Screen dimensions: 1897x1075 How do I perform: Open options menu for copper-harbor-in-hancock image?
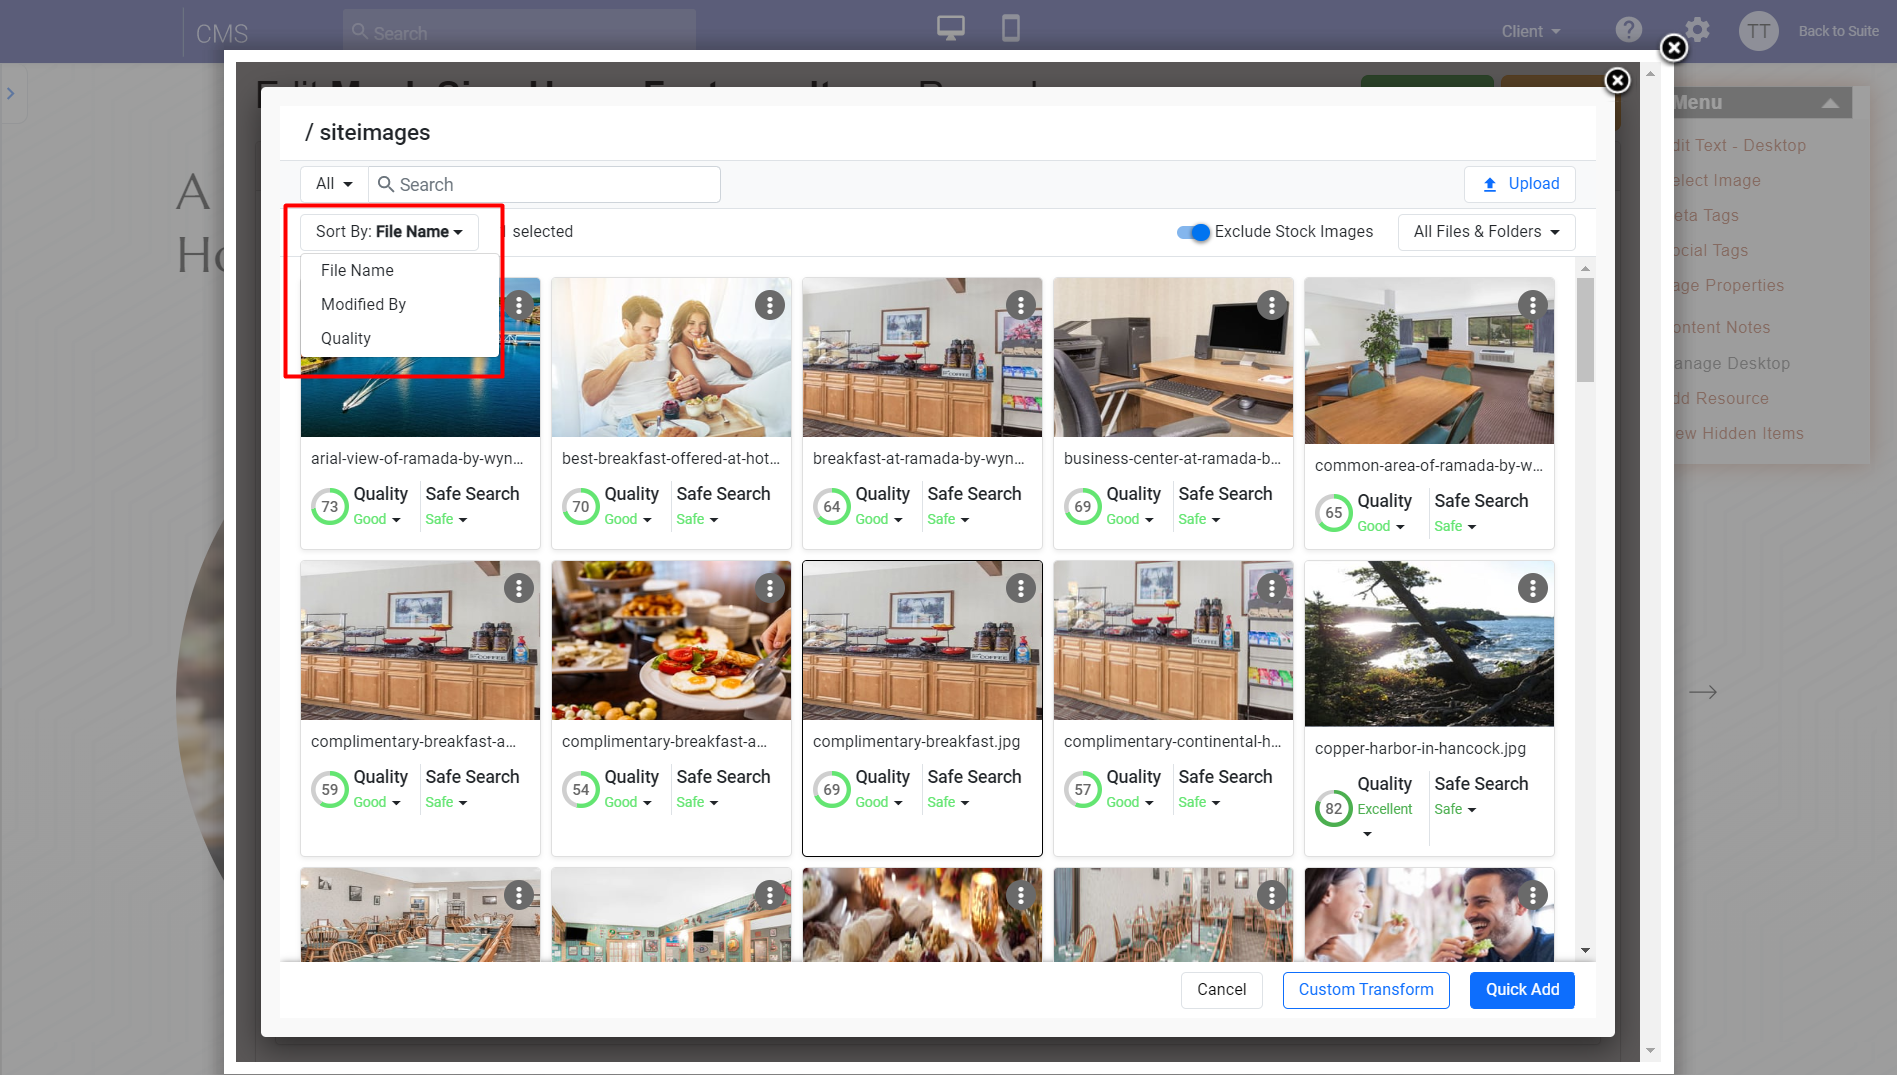[x=1533, y=588]
